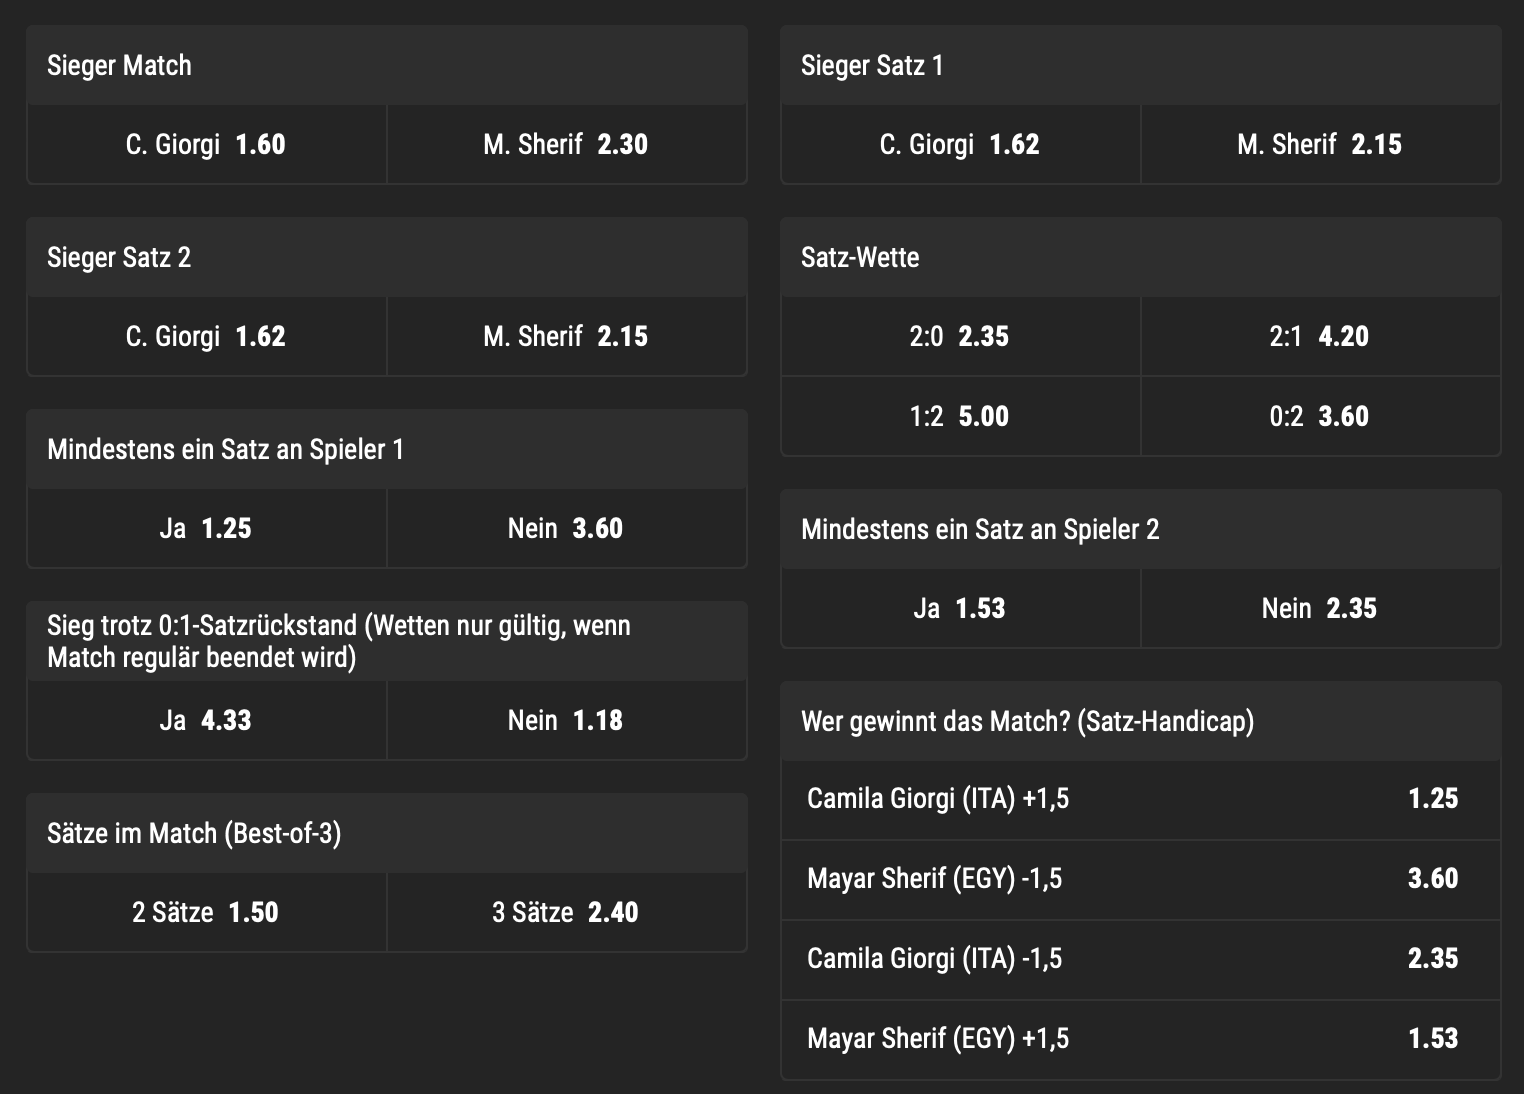Select Satz-Wette 2:0 at 2.35
The height and width of the screenshot is (1094, 1524).
click(x=961, y=336)
